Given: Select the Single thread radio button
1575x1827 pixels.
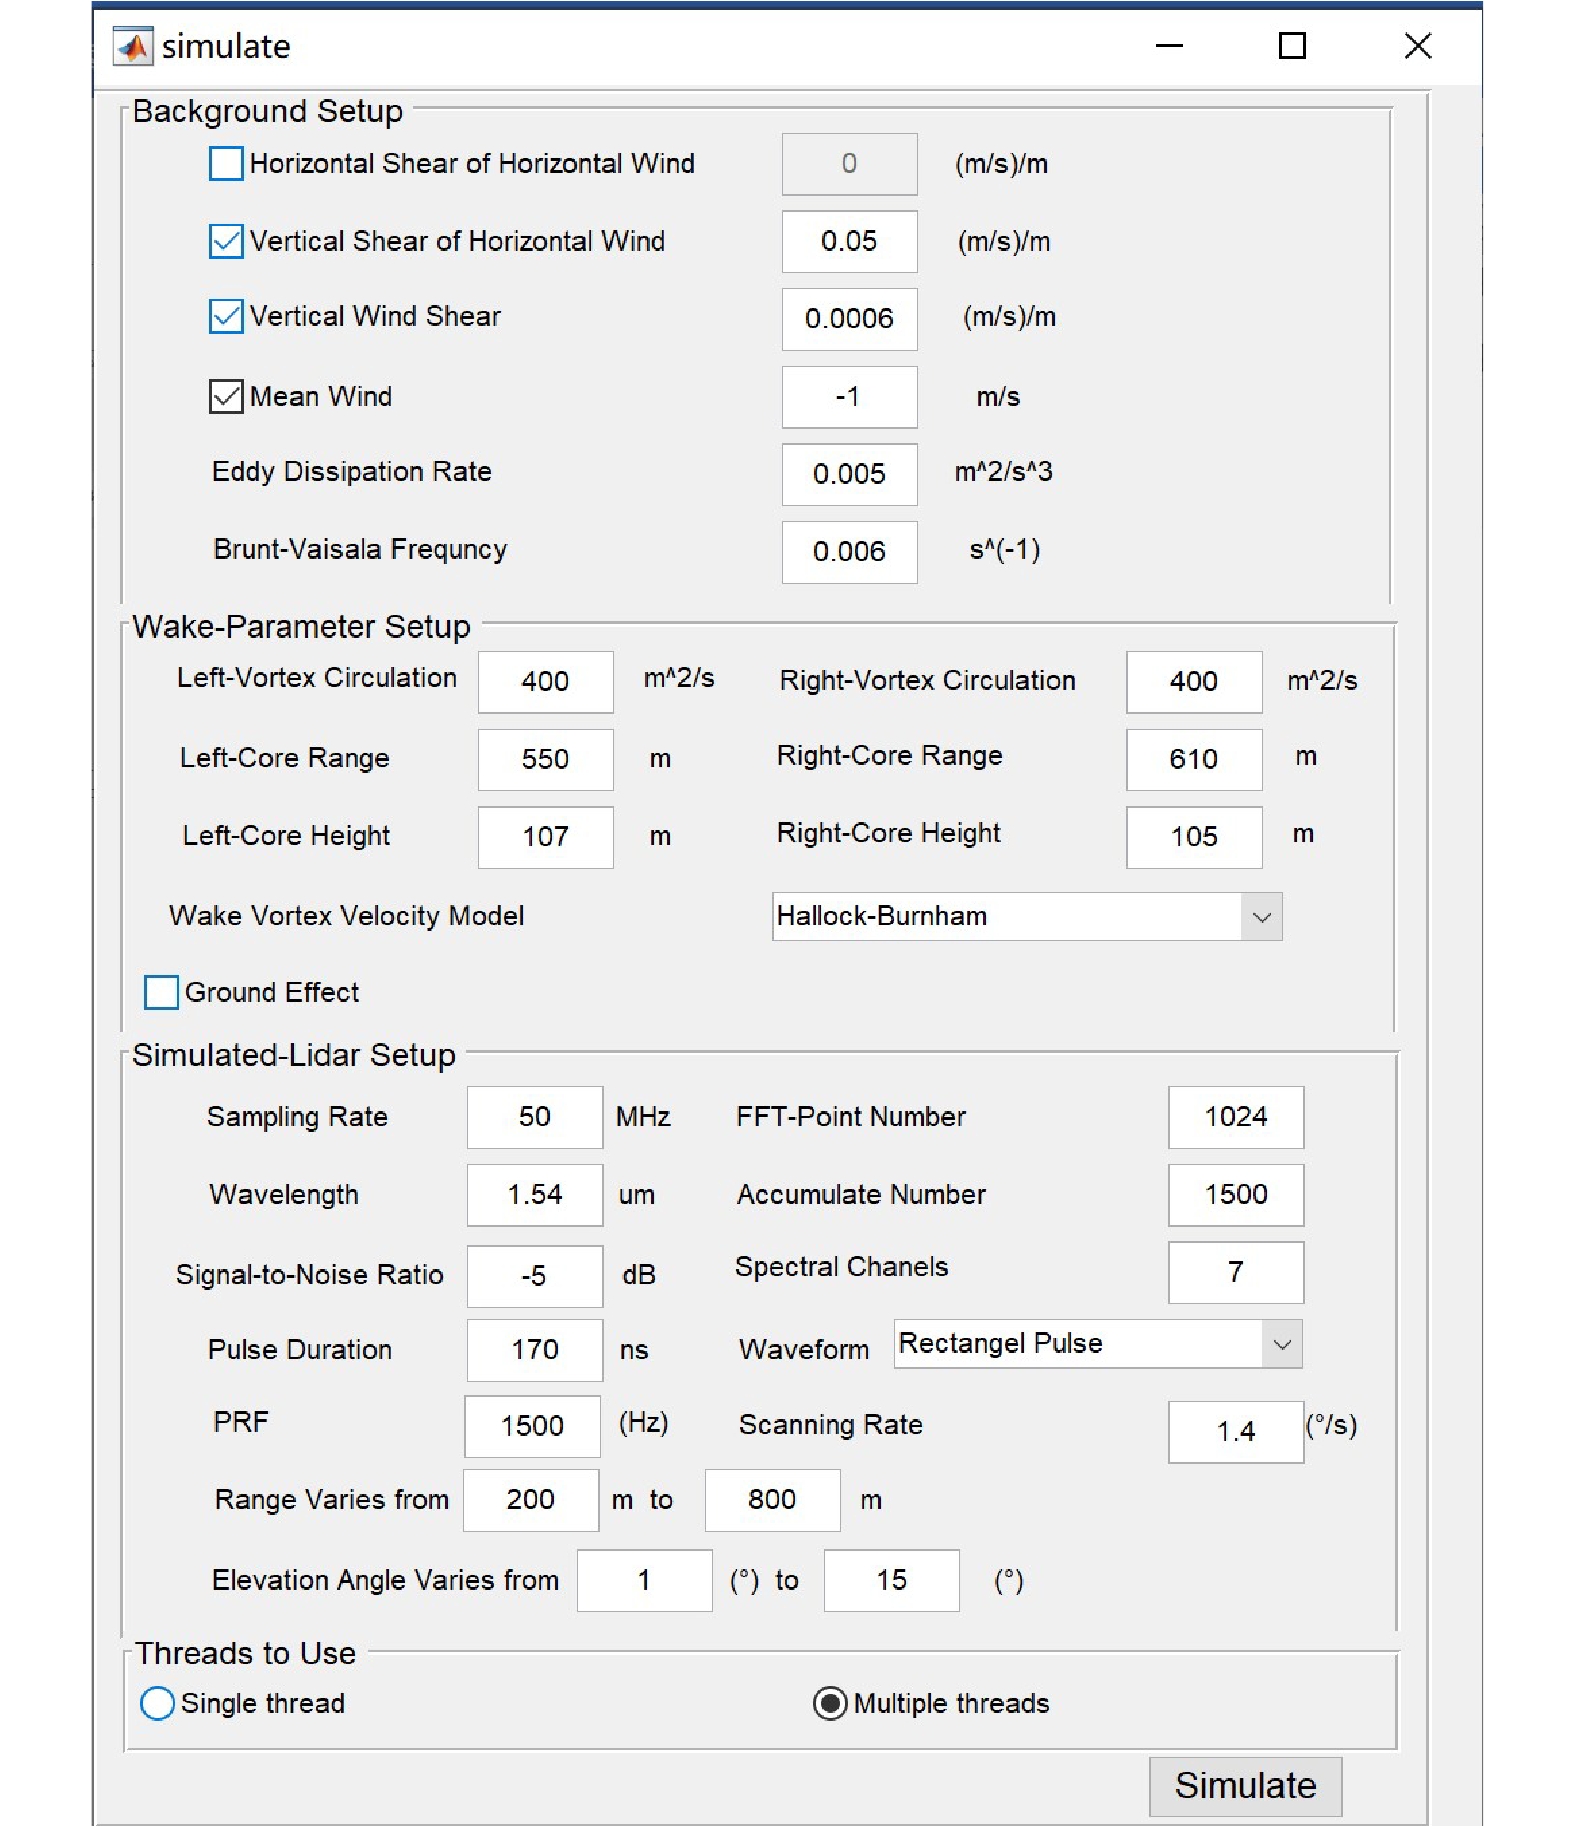Looking at the screenshot, I should coord(158,1703).
